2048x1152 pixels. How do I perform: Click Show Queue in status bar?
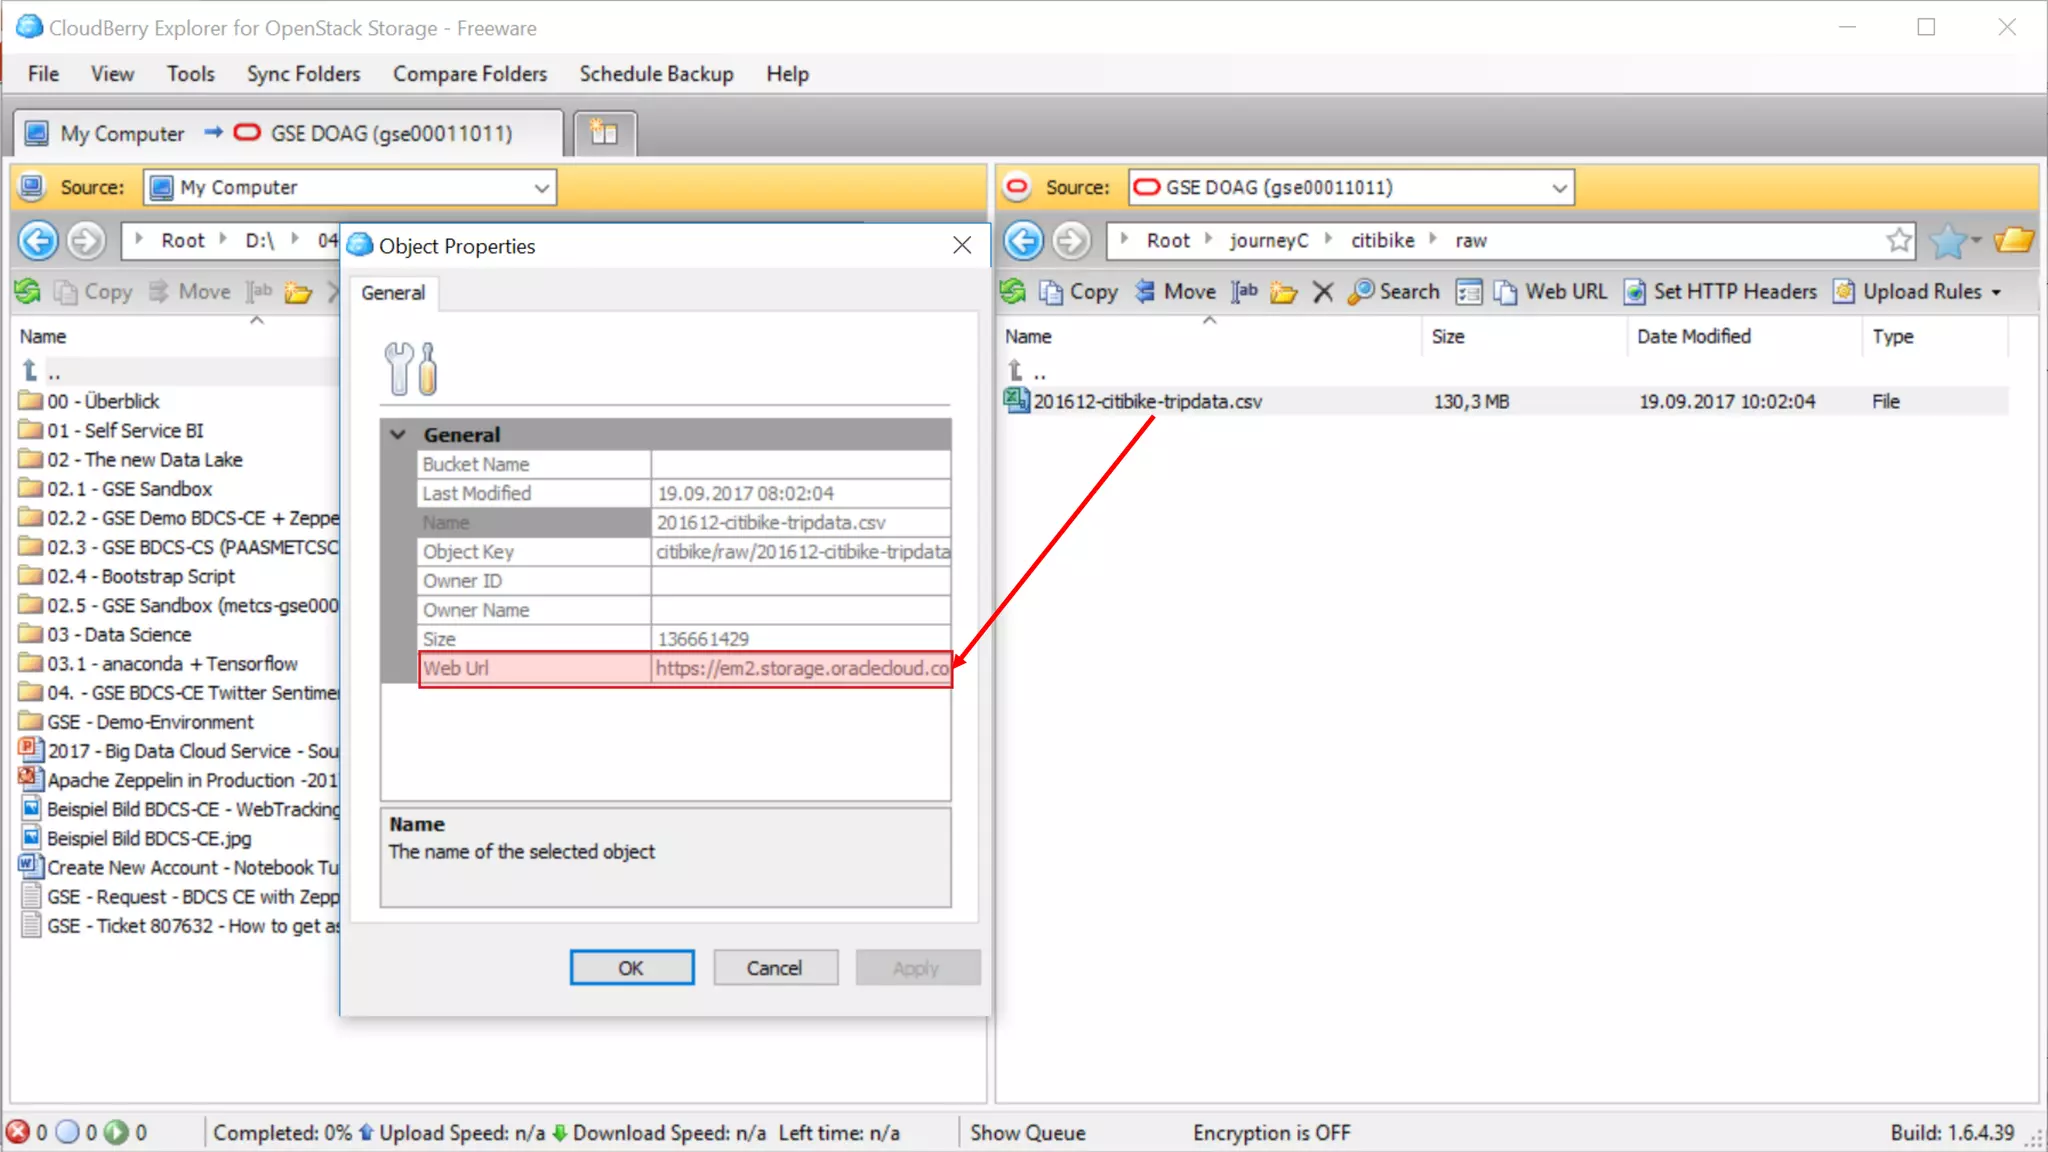1027,1132
